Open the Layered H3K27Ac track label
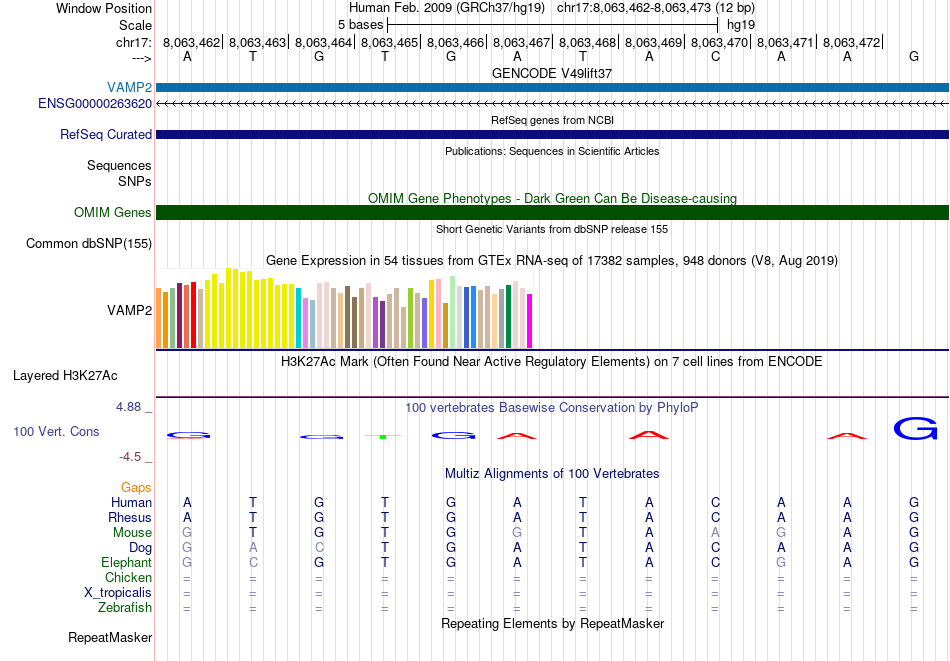The height and width of the screenshot is (661, 950). pyautogui.click(x=65, y=376)
